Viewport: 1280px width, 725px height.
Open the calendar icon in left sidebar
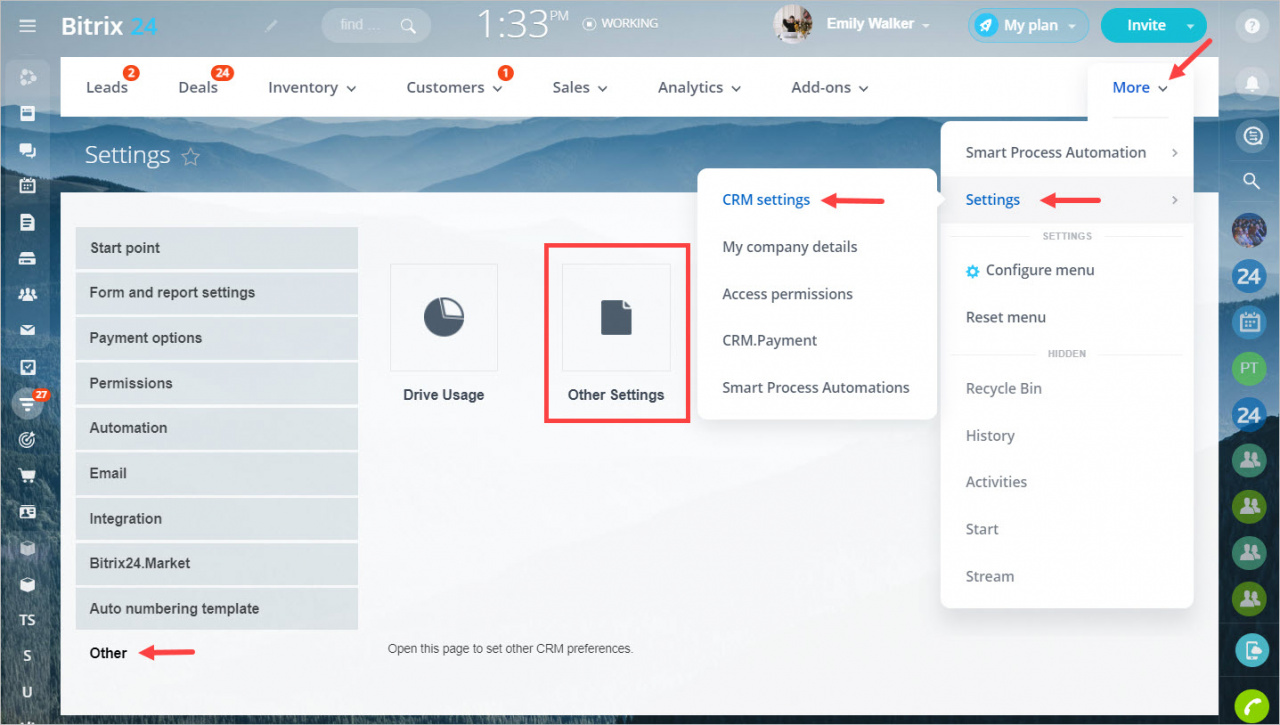click(27, 185)
